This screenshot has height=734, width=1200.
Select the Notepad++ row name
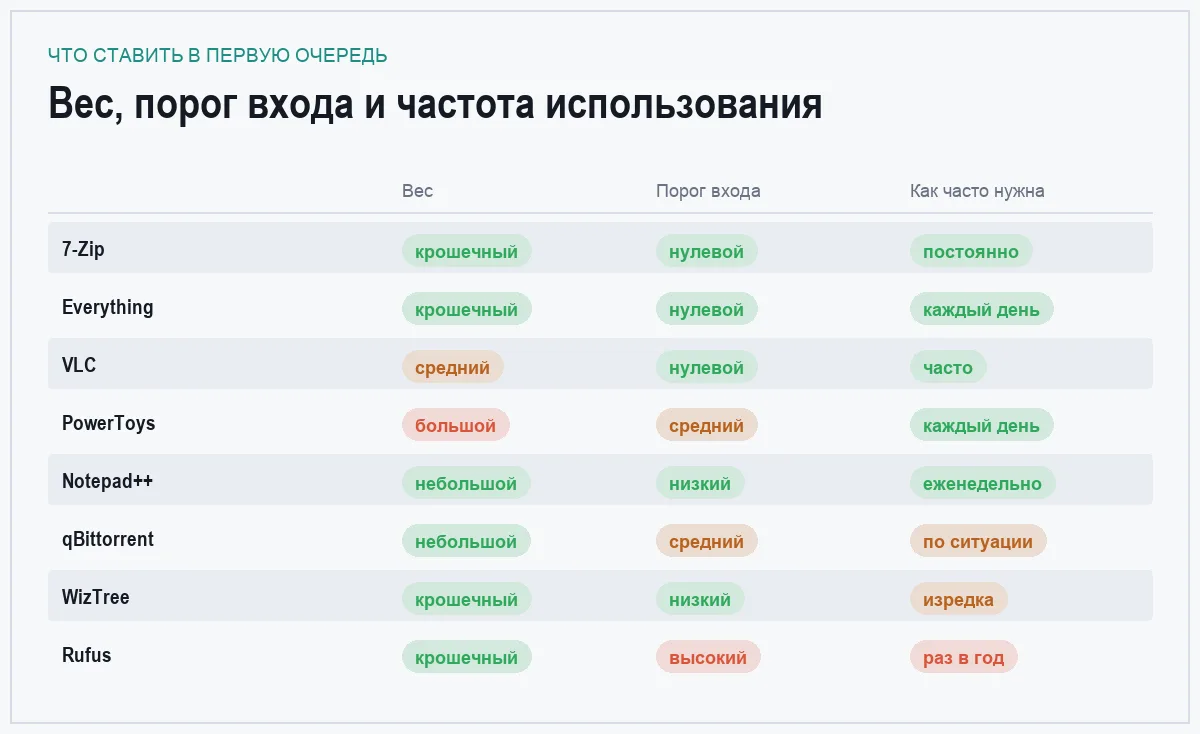coord(108,482)
